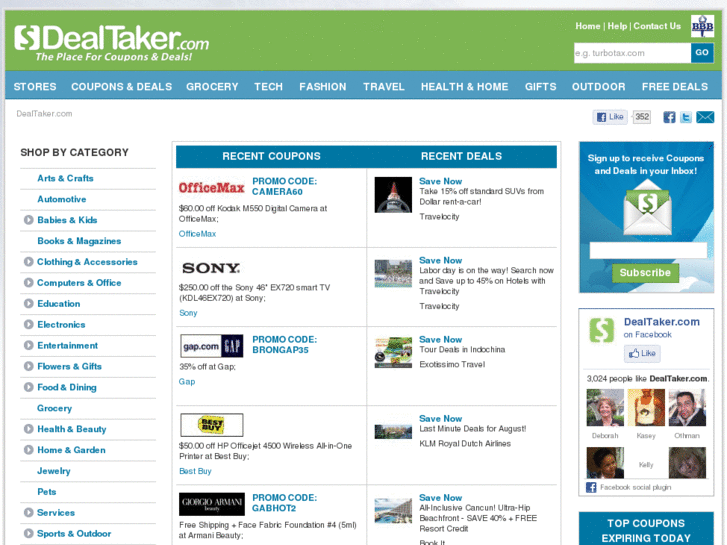This screenshot has width=727, height=545.
Task: Open the FASHION menu
Action: [323, 87]
